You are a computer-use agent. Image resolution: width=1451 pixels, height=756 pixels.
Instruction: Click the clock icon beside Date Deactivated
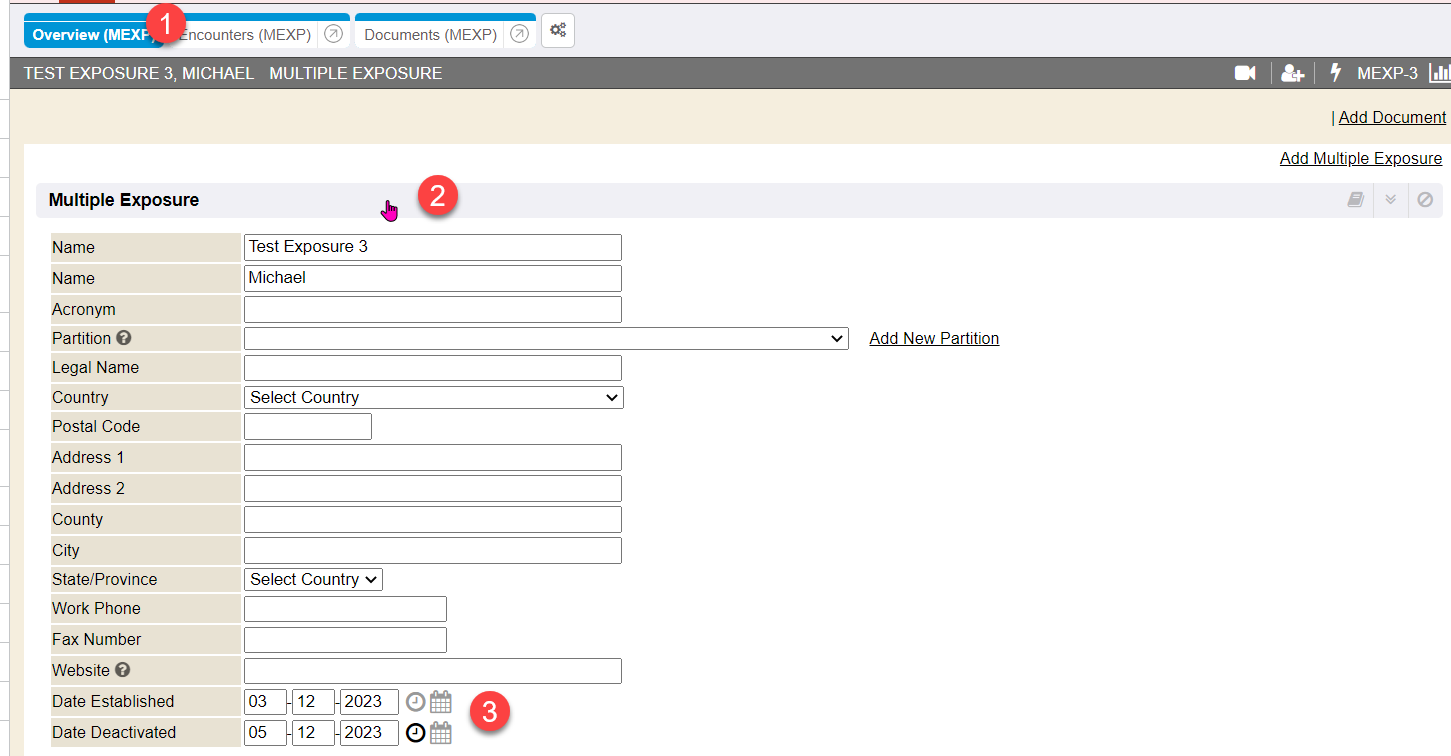[415, 733]
